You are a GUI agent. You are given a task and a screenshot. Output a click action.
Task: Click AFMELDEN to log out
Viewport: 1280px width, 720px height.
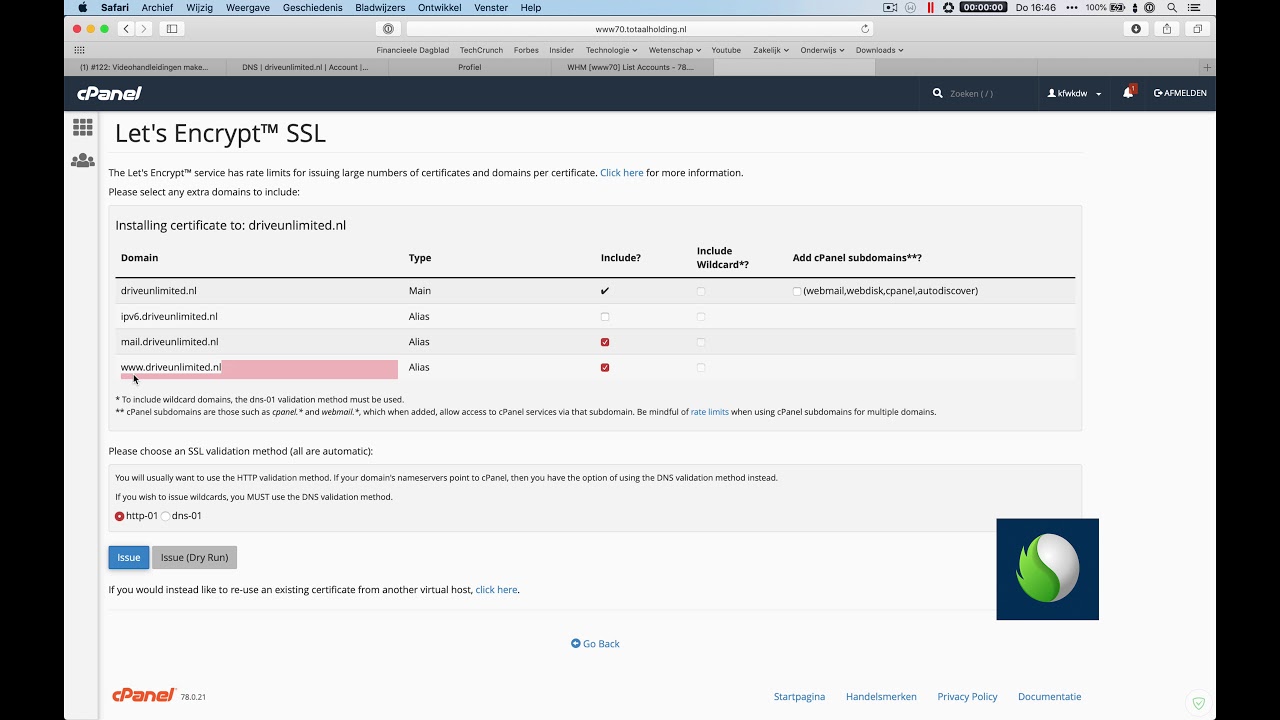coord(1181,93)
